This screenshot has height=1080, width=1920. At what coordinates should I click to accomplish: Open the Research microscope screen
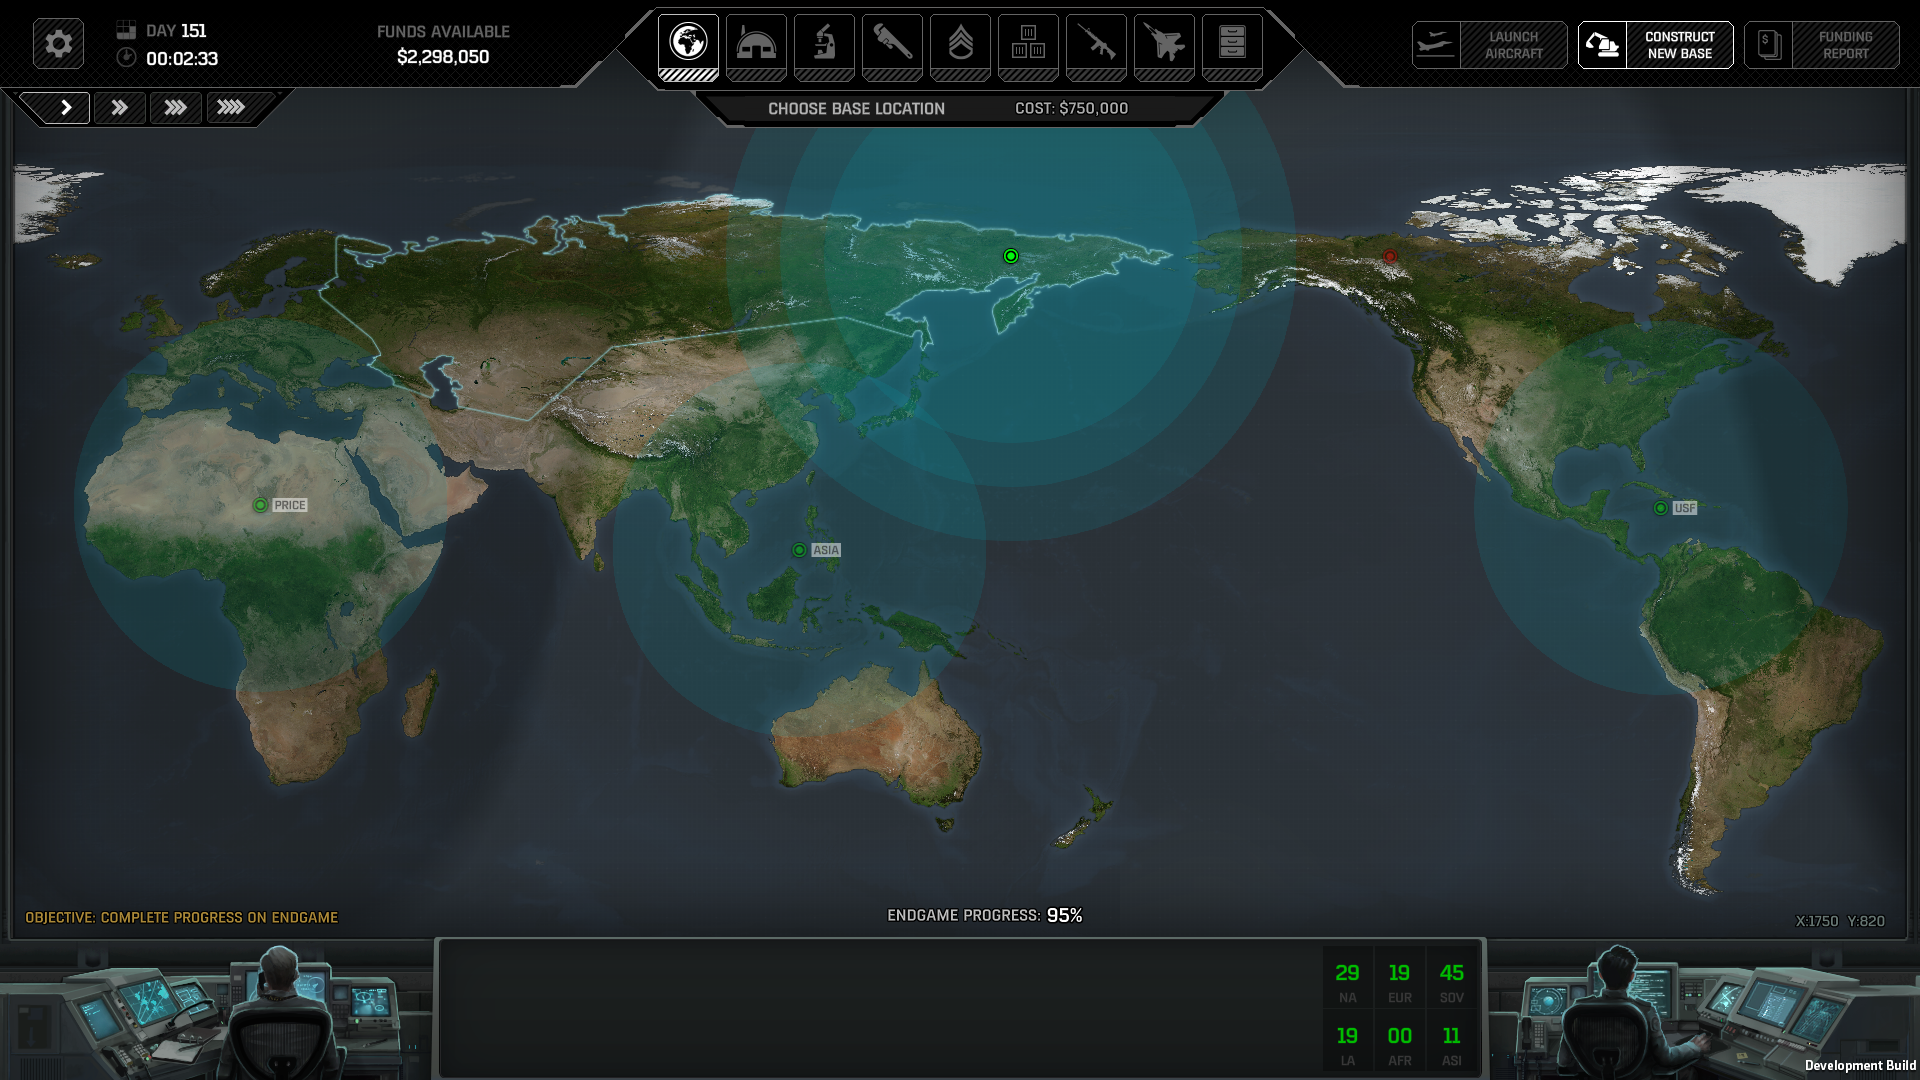[824, 47]
